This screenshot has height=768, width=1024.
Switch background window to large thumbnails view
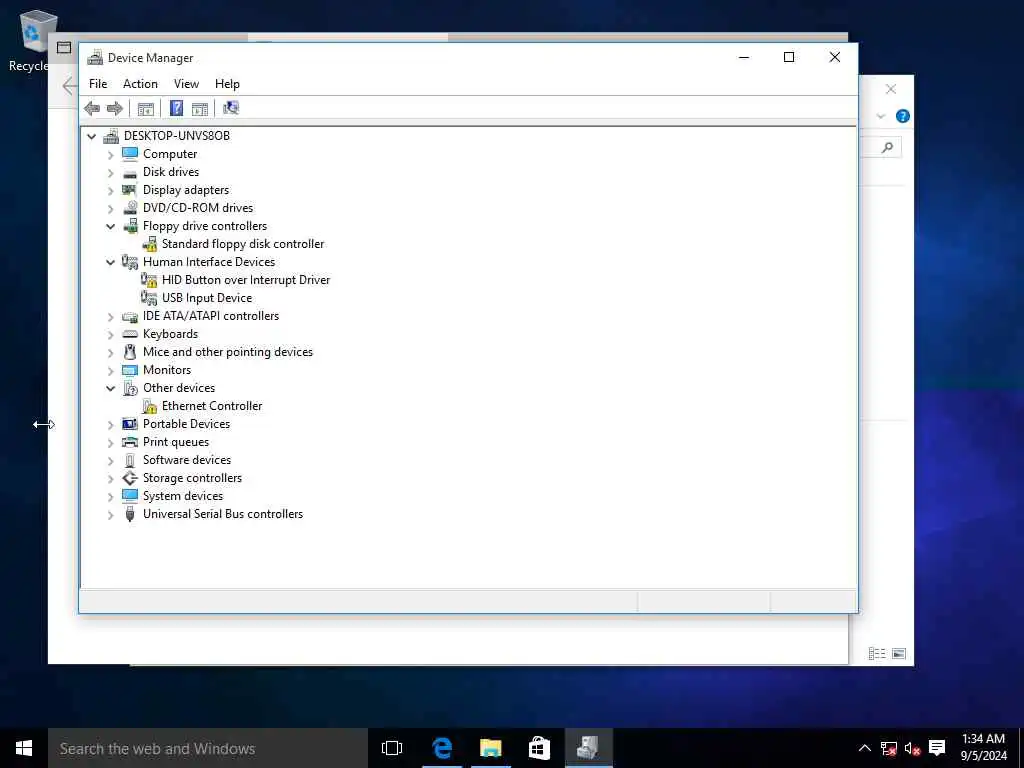(x=899, y=654)
